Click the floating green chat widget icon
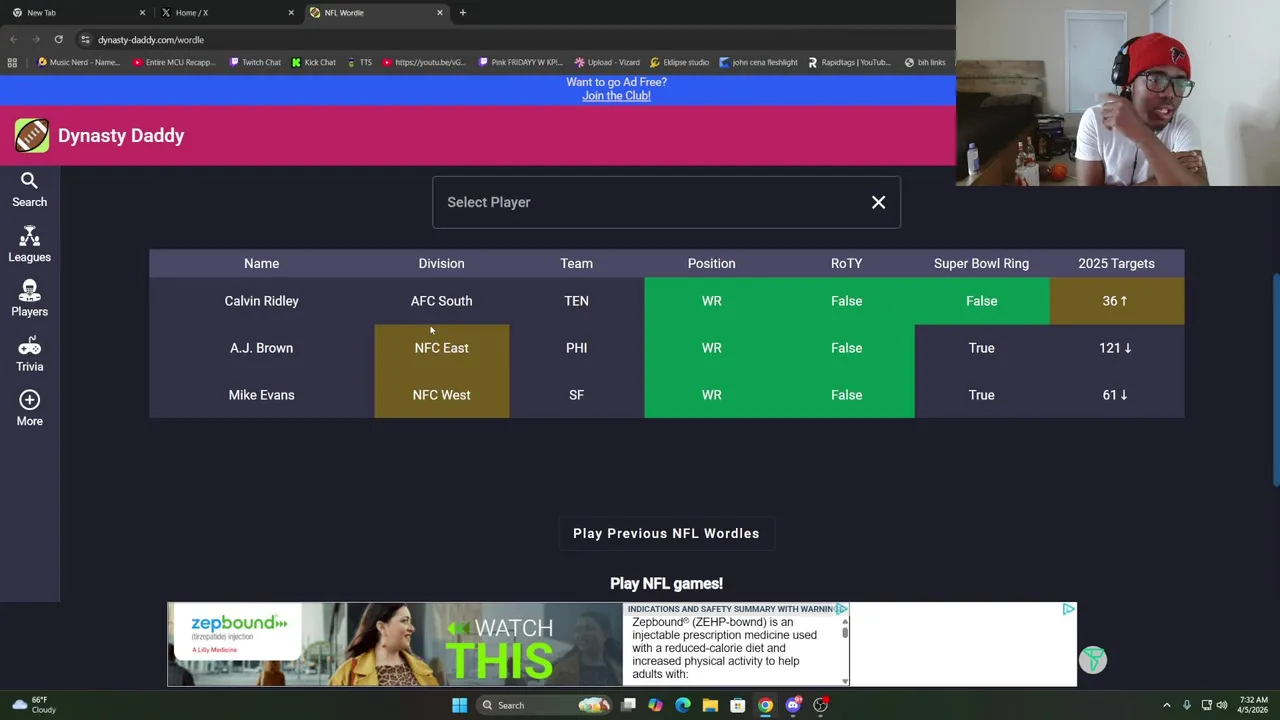This screenshot has height=720, width=1280. [x=1092, y=659]
